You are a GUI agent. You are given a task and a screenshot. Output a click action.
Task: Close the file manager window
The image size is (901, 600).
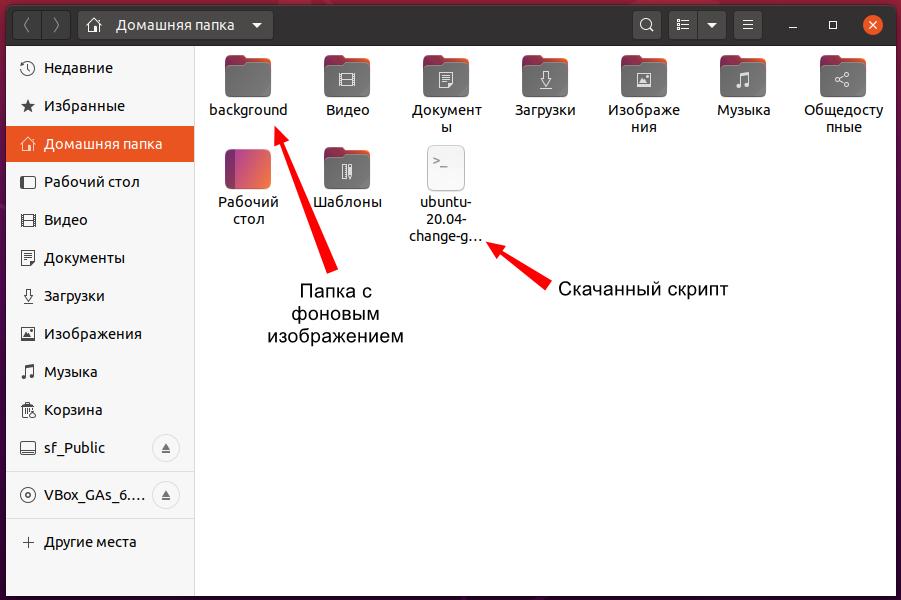coord(872,25)
